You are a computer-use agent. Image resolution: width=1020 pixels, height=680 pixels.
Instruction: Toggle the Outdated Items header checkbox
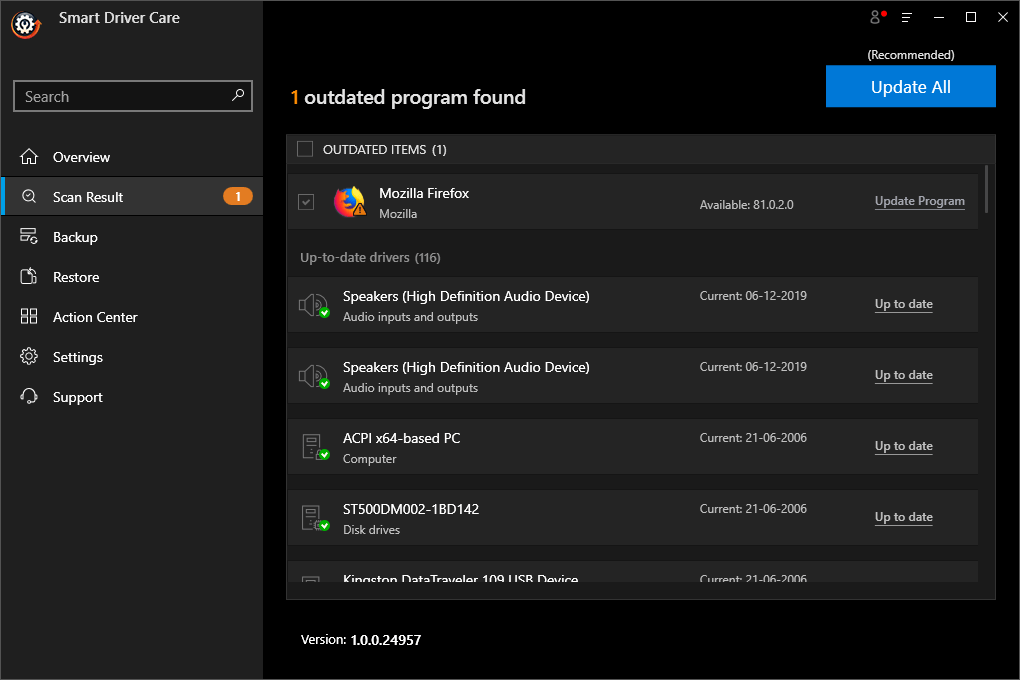tap(305, 148)
